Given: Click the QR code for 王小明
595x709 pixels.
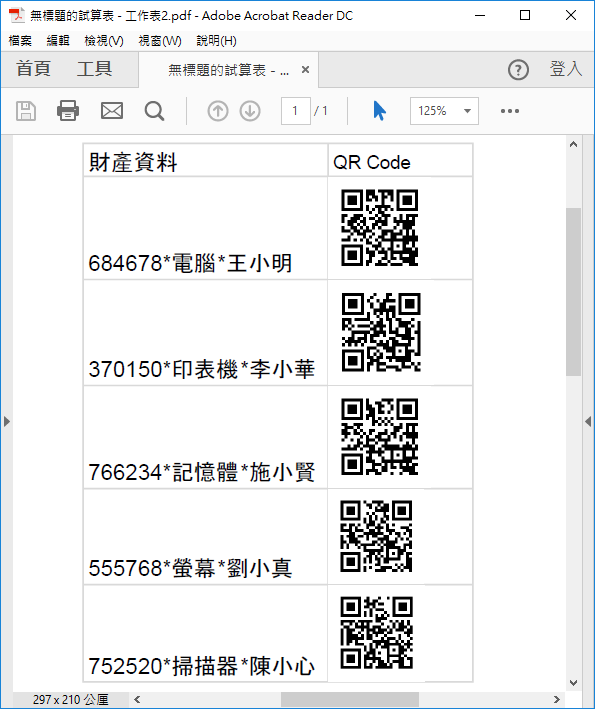Looking at the screenshot, I should tap(380, 227).
